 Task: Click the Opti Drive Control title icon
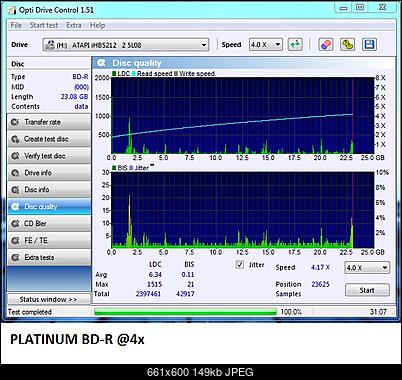[12, 10]
